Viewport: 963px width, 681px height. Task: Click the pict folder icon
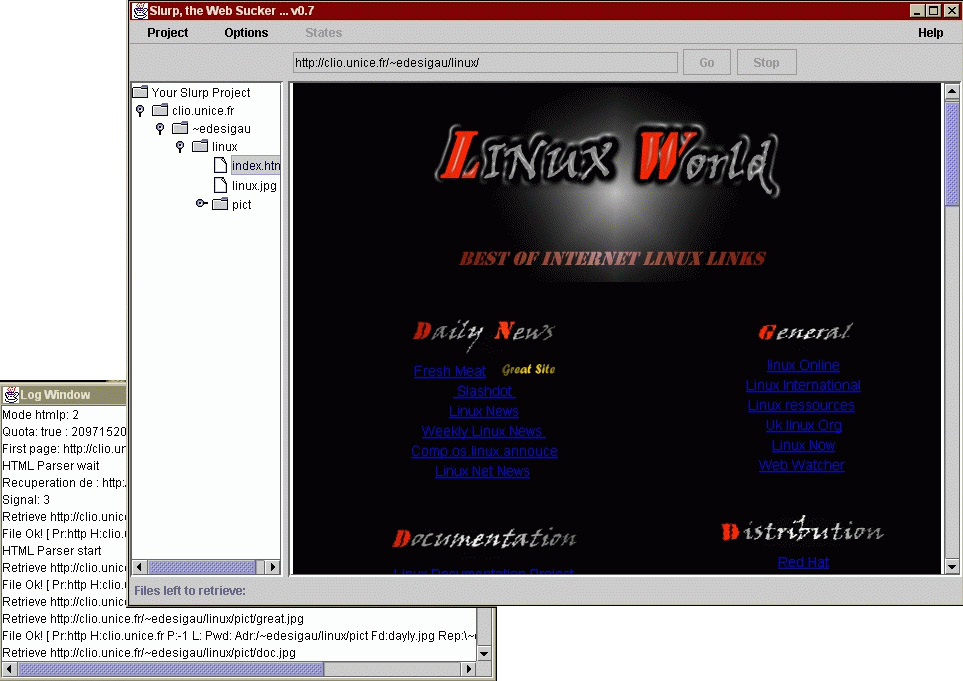tap(220, 205)
